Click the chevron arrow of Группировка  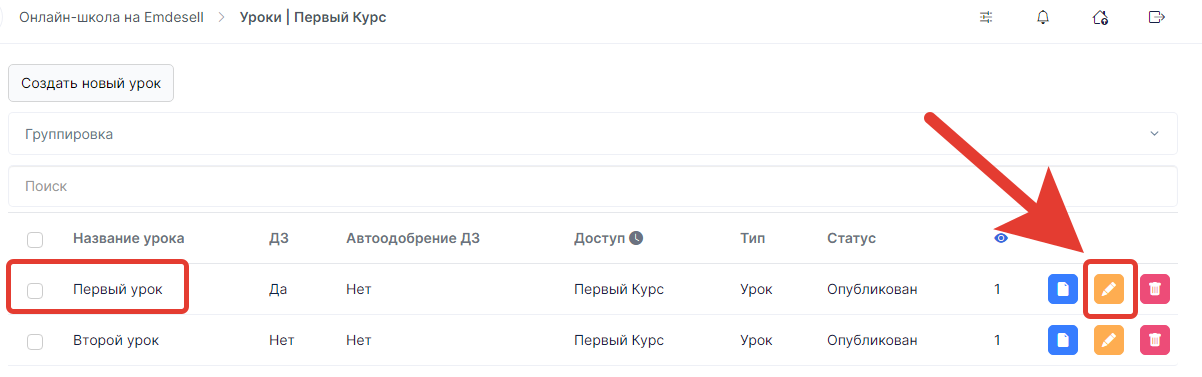pyautogui.click(x=1154, y=134)
